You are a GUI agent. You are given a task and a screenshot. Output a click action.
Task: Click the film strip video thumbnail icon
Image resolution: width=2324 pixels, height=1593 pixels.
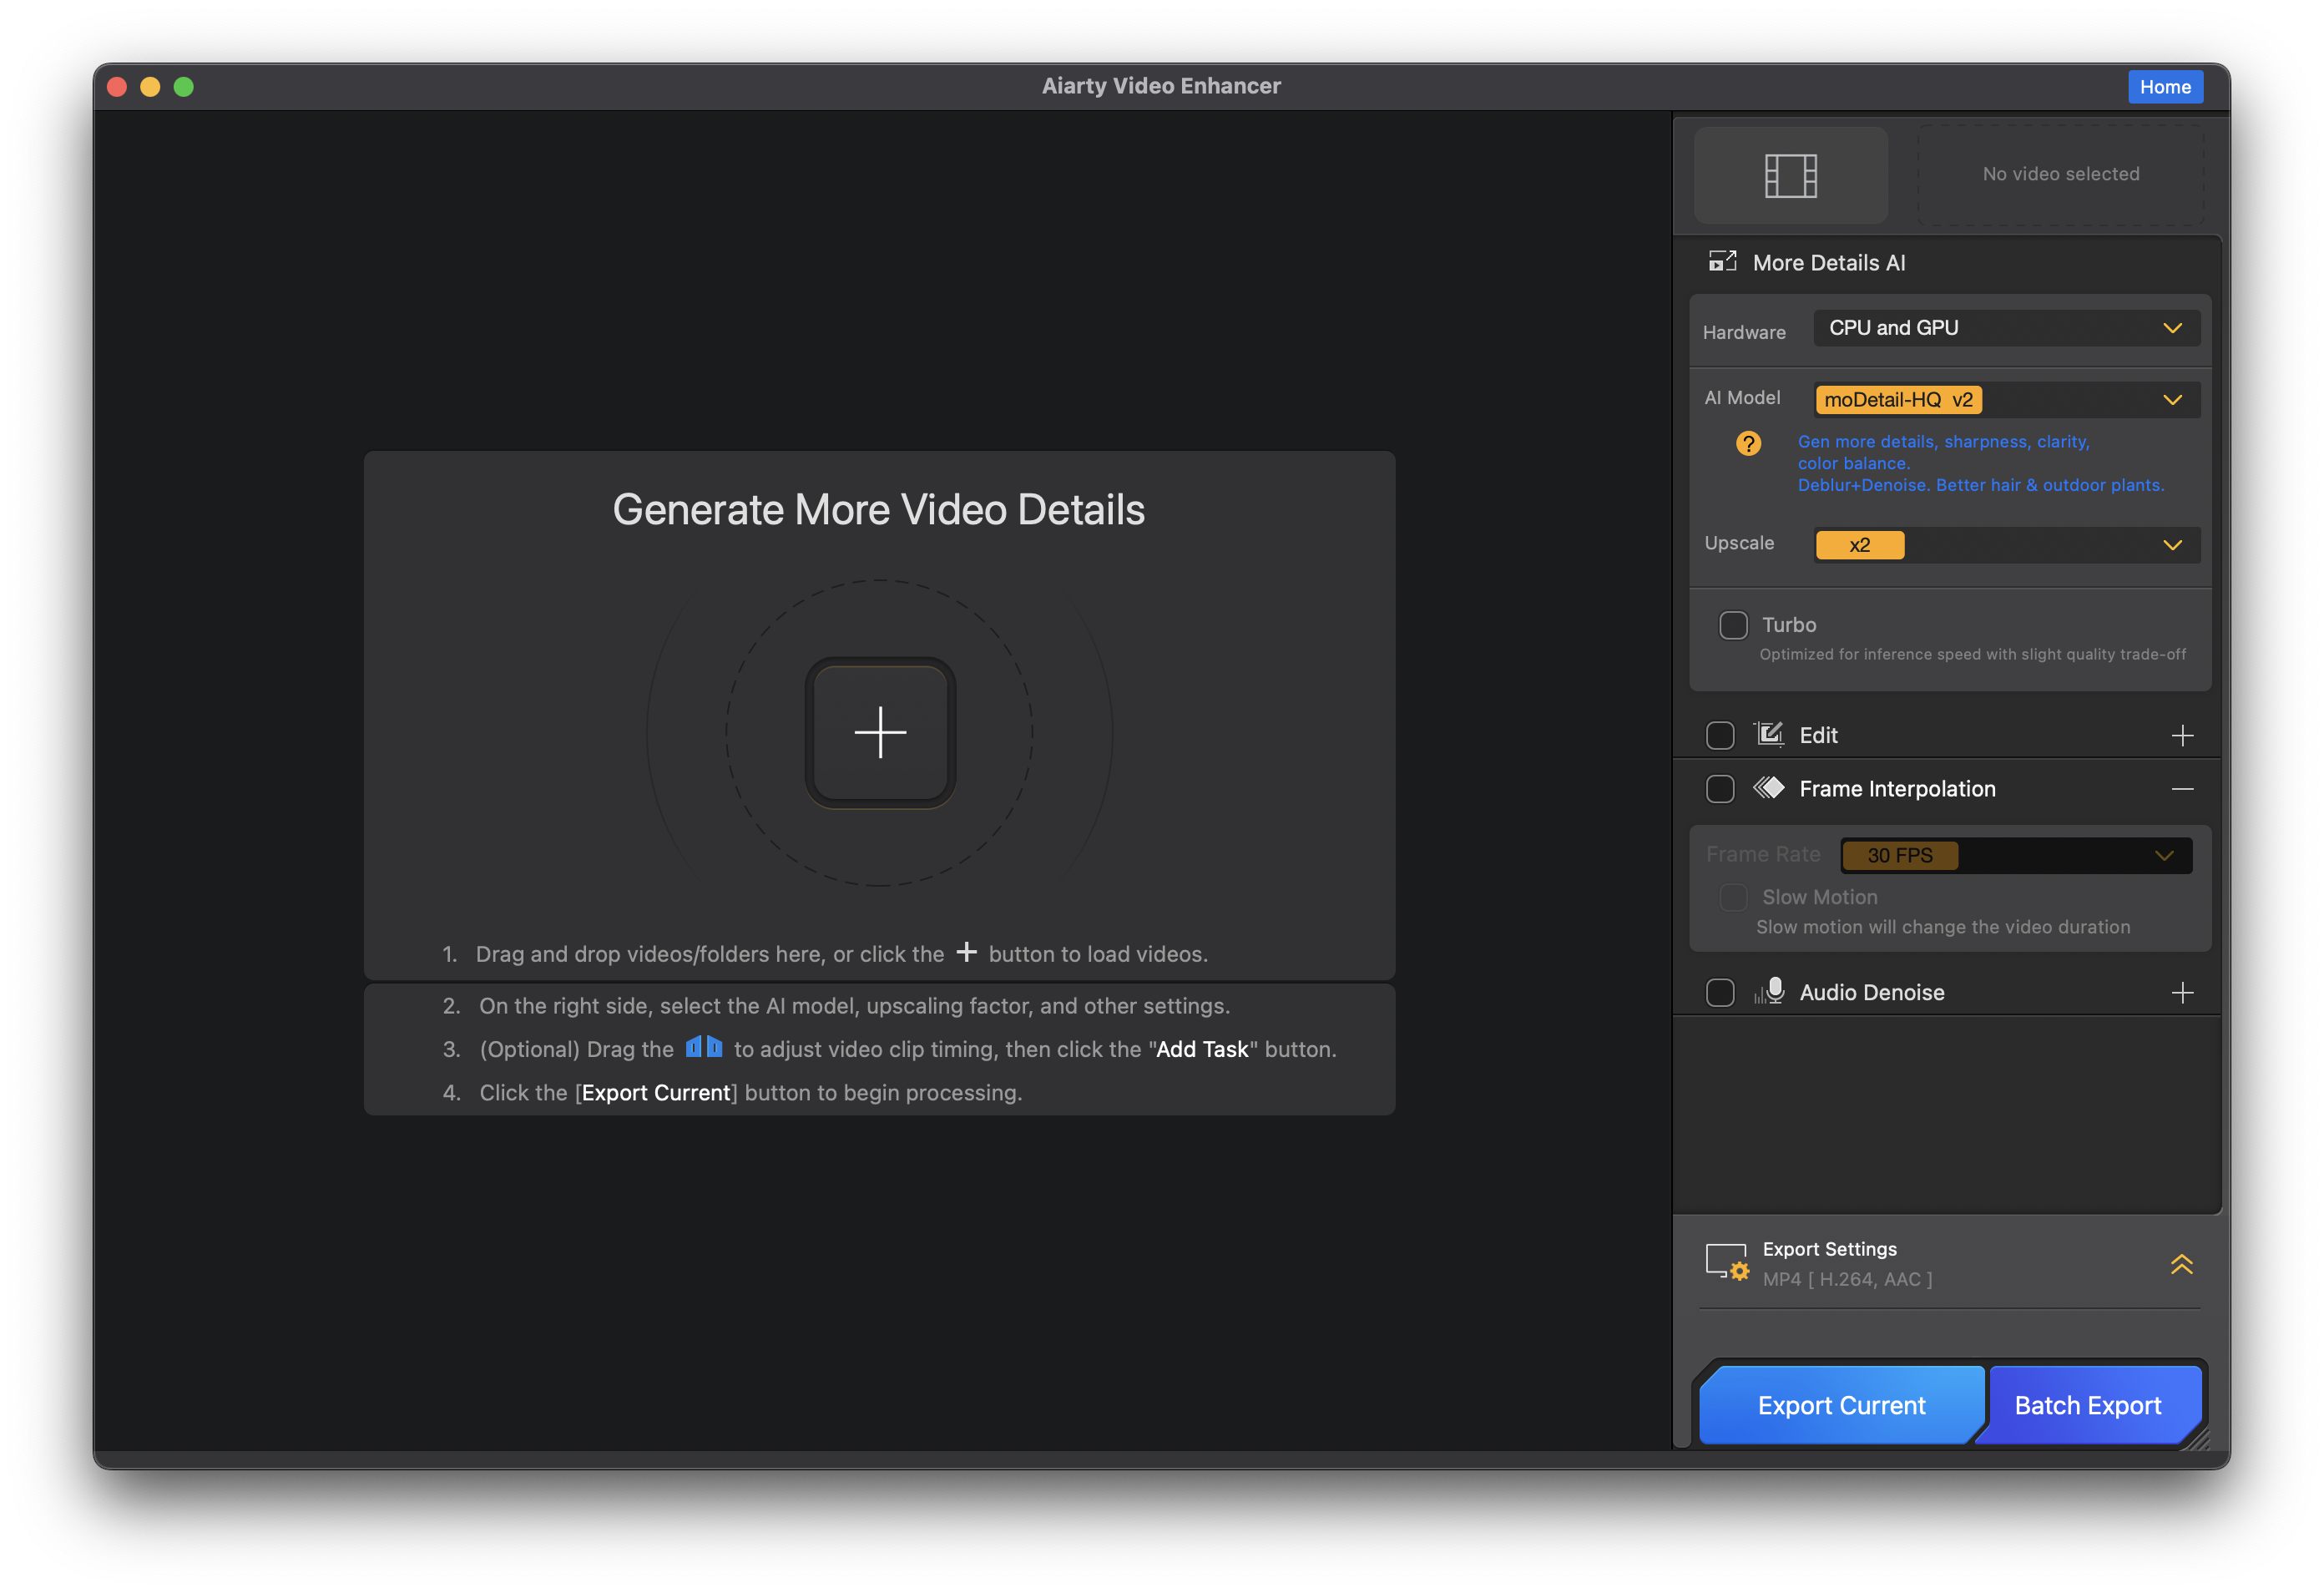point(1790,175)
